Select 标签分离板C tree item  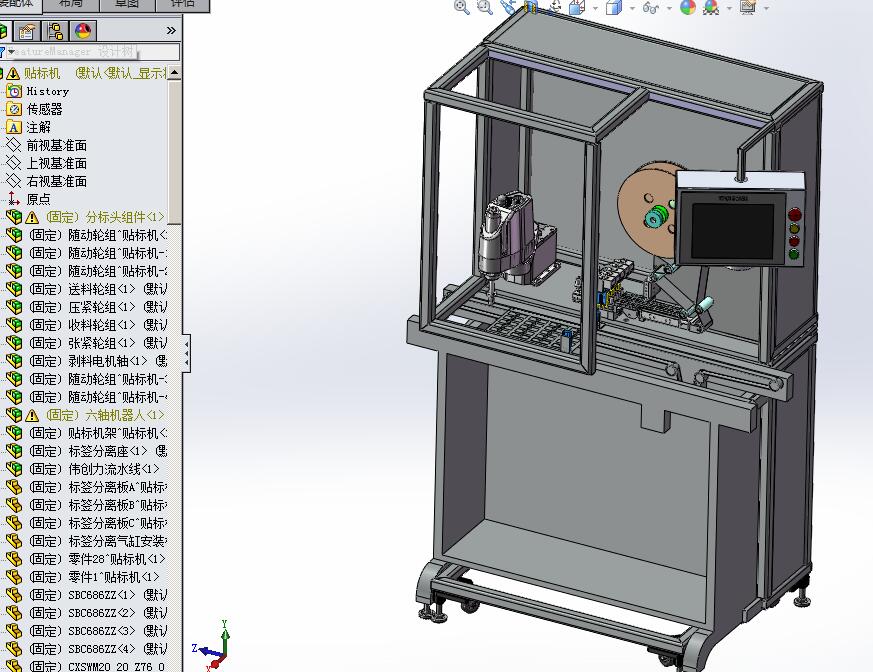coord(97,523)
